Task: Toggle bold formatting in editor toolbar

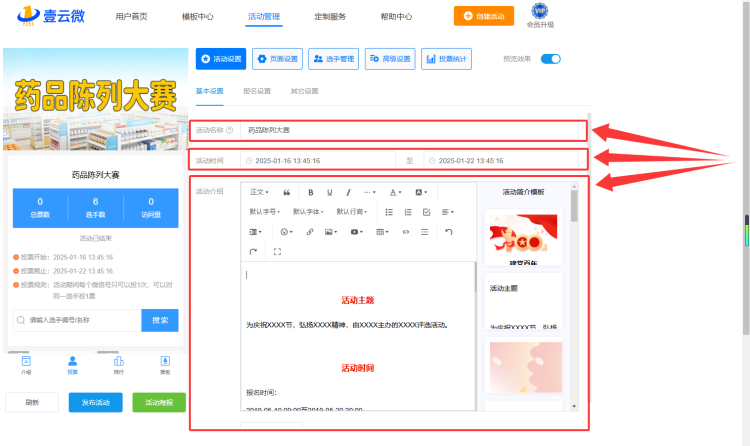Action: click(310, 192)
